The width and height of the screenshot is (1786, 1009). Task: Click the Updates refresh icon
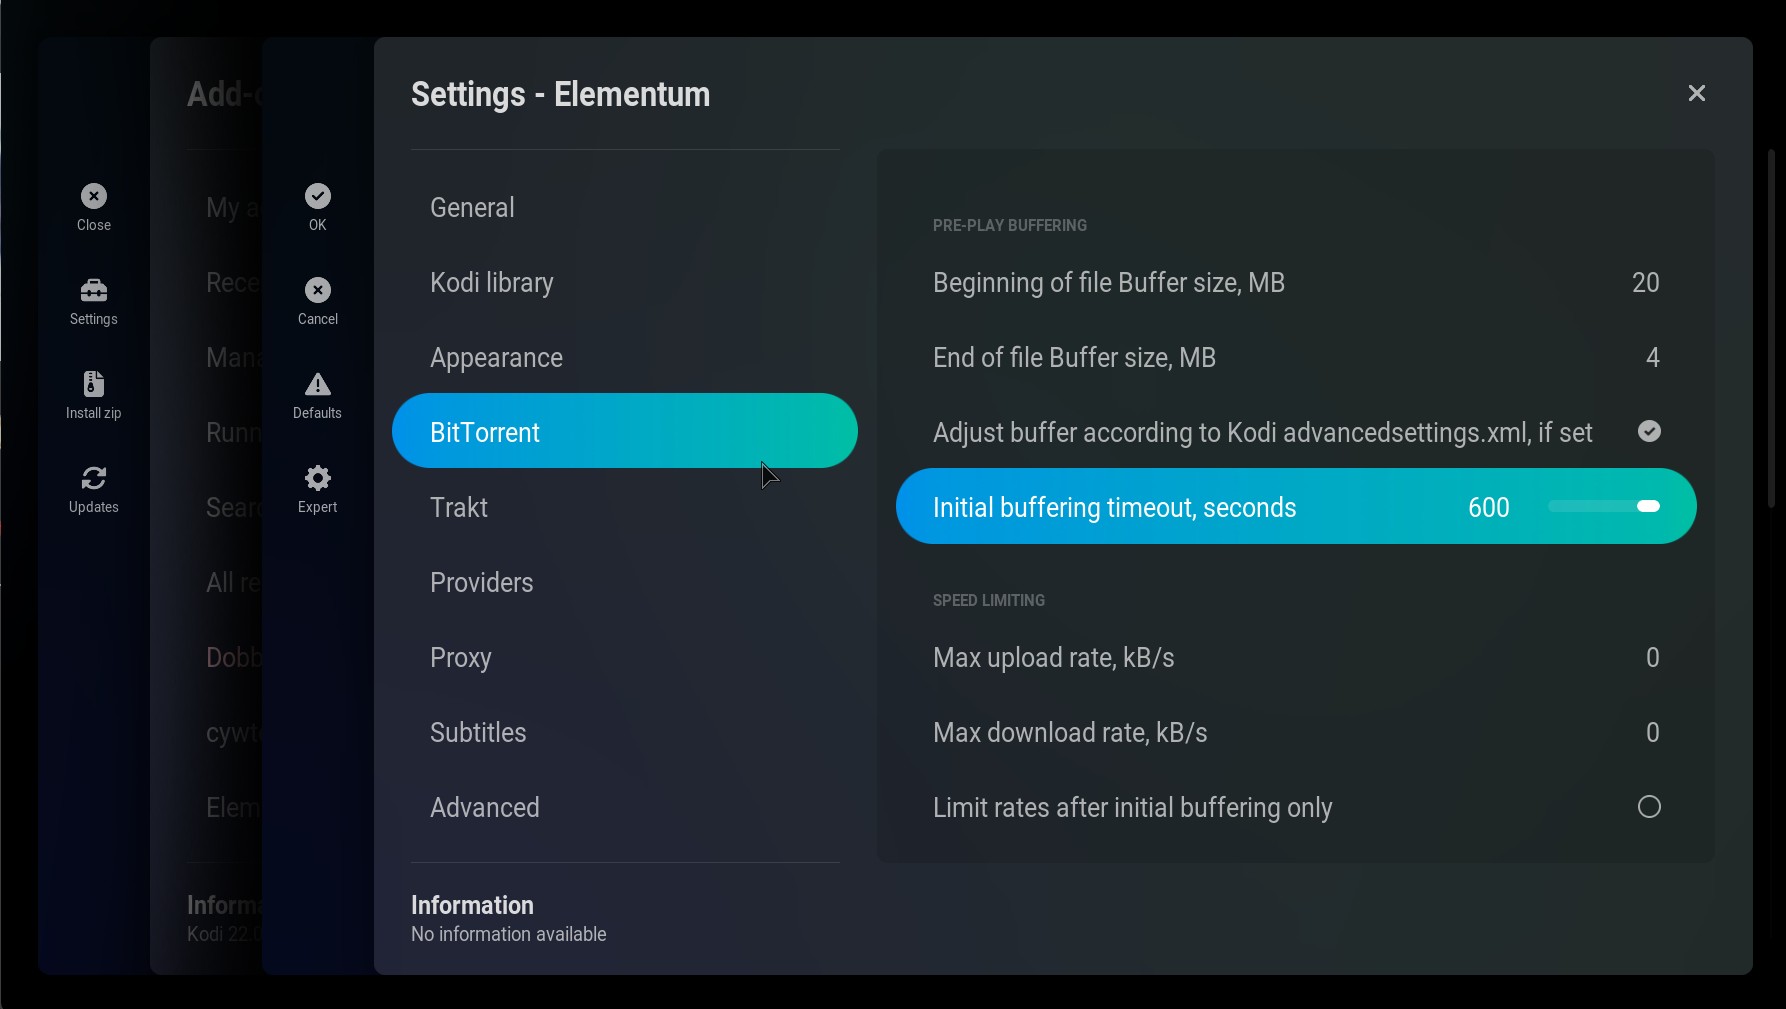(94, 478)
